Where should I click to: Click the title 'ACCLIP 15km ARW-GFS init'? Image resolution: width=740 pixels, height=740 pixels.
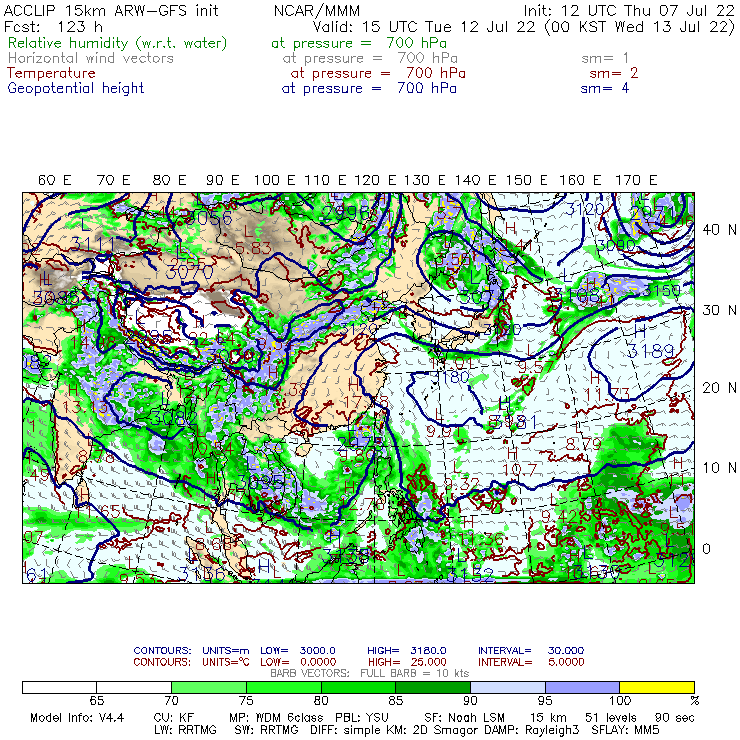pyautogui.click(x=111, y=10)
